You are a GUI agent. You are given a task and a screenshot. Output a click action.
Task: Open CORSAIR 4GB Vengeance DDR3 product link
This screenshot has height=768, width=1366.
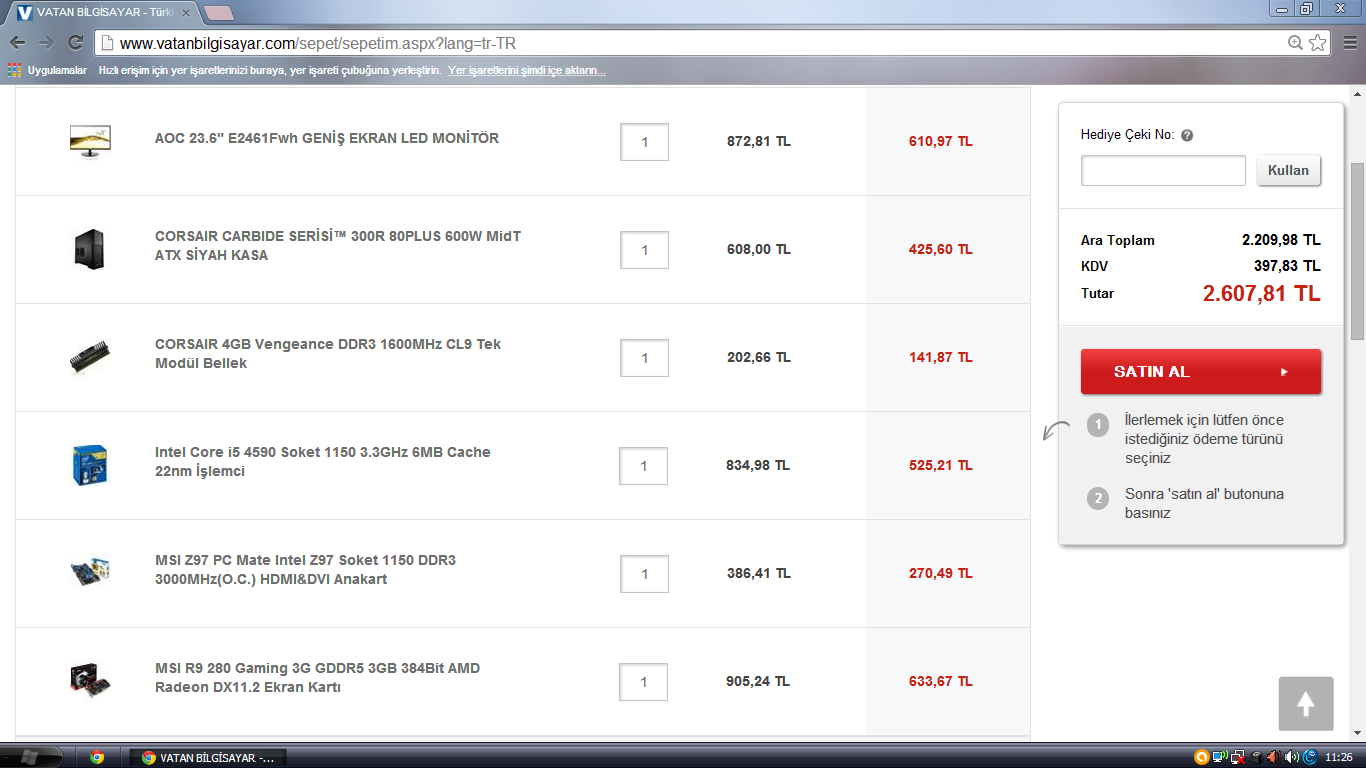[x=328, y=354]
